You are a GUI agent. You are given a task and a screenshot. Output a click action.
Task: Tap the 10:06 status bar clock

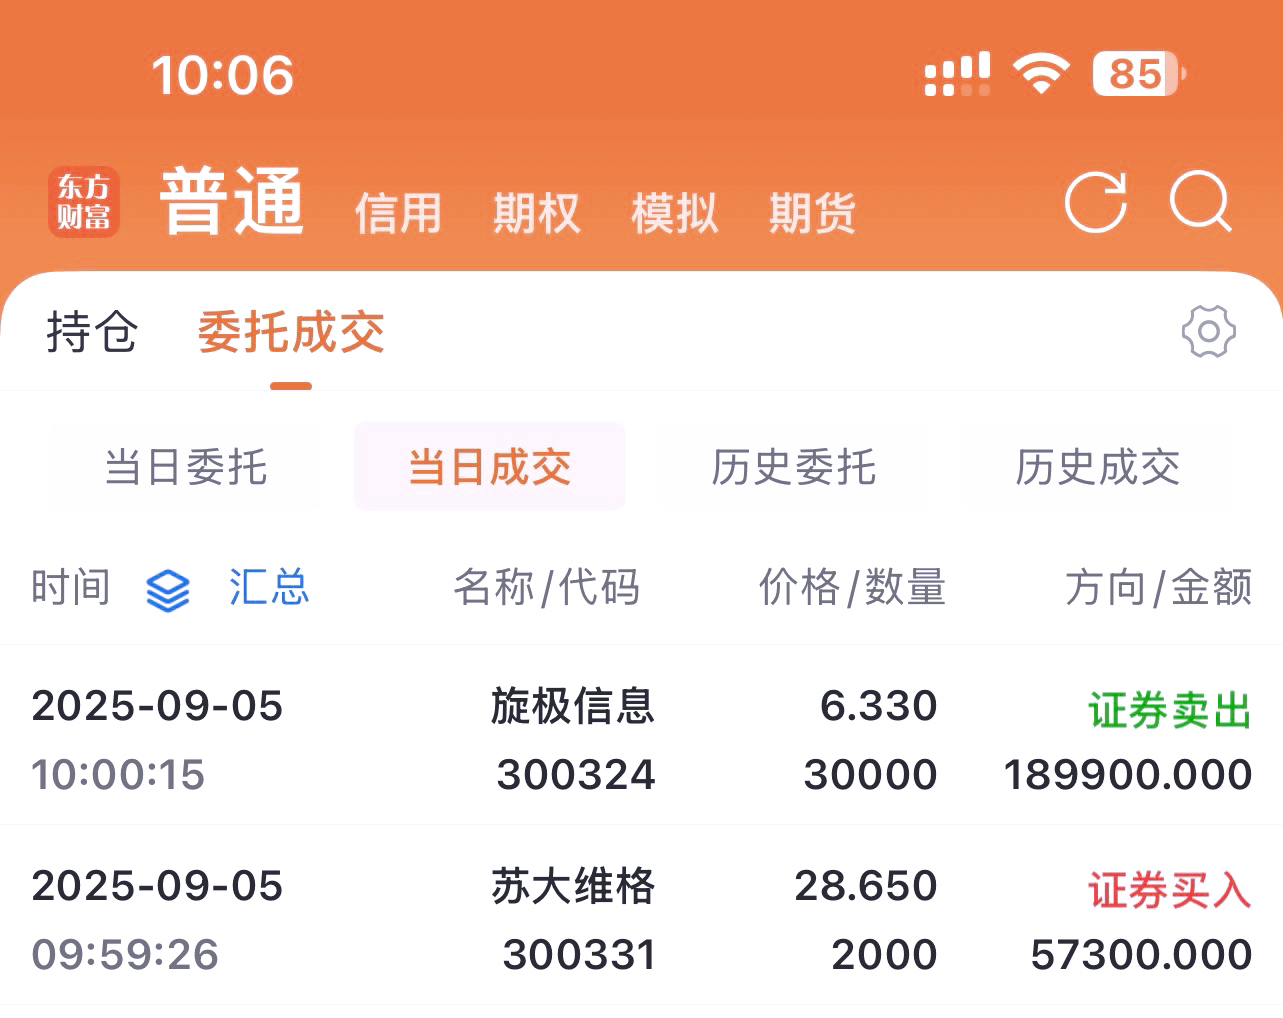tap(222, 75)
